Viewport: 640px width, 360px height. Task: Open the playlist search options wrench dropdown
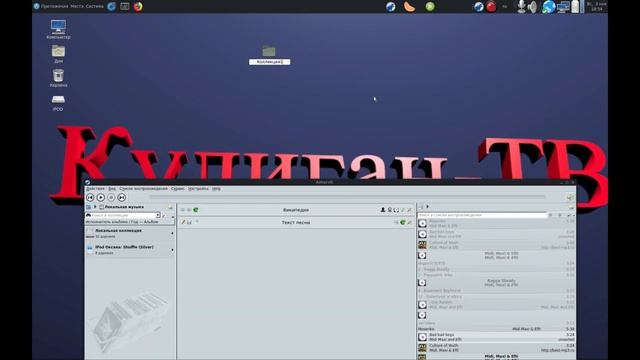570,215
